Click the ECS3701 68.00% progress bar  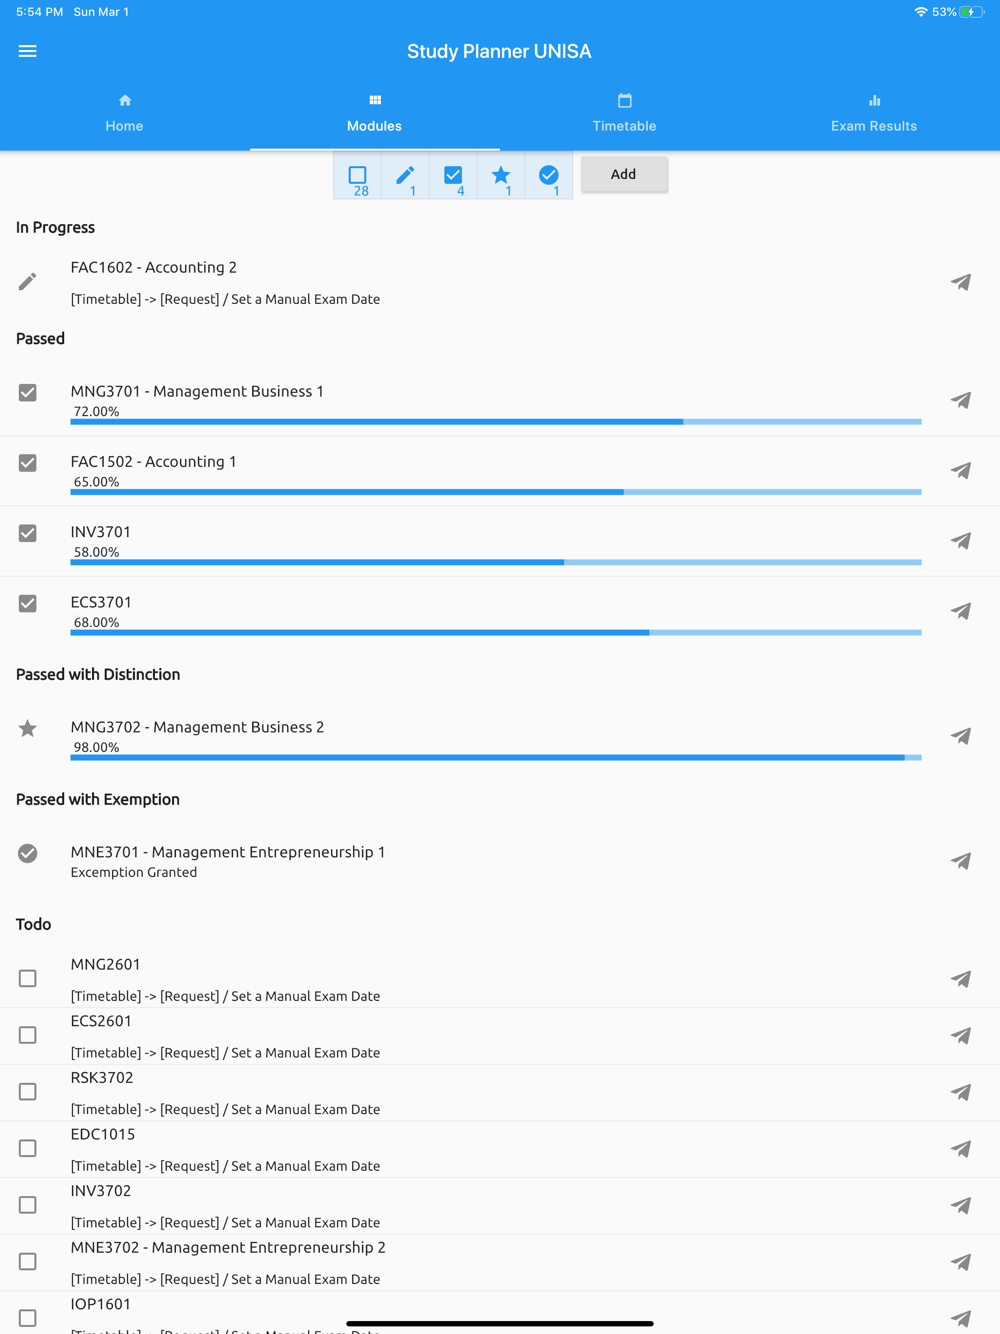(x=496, y=632)
